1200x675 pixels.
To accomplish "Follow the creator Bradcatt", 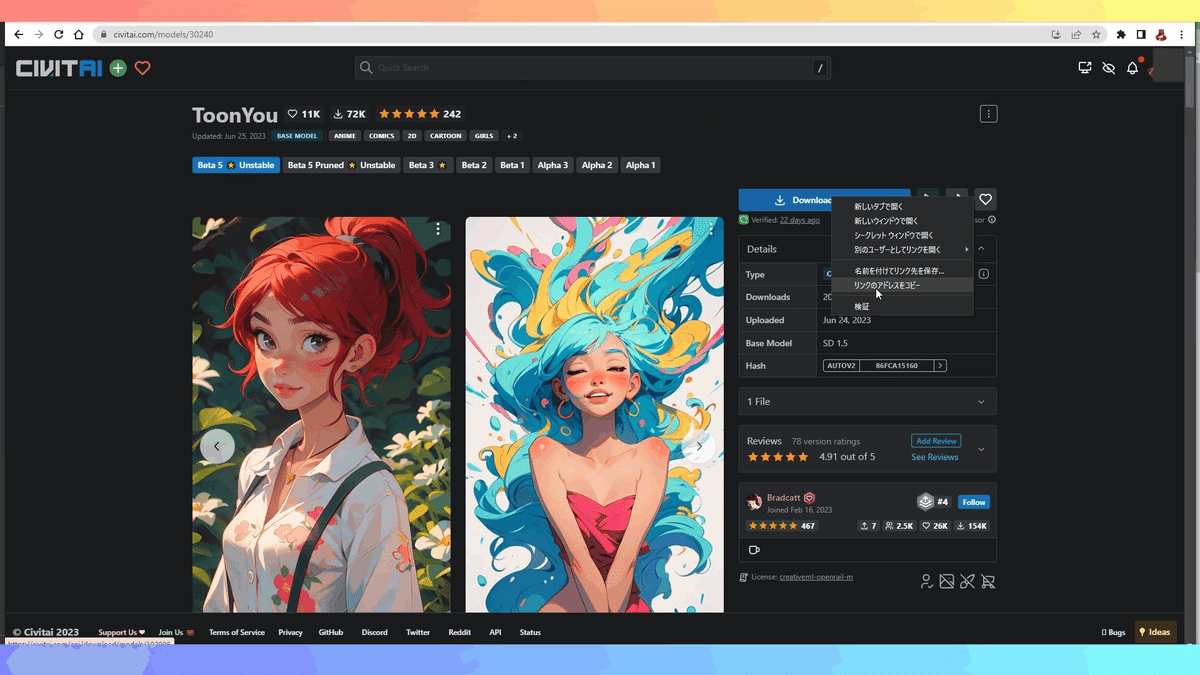I will tap(974, 502).
